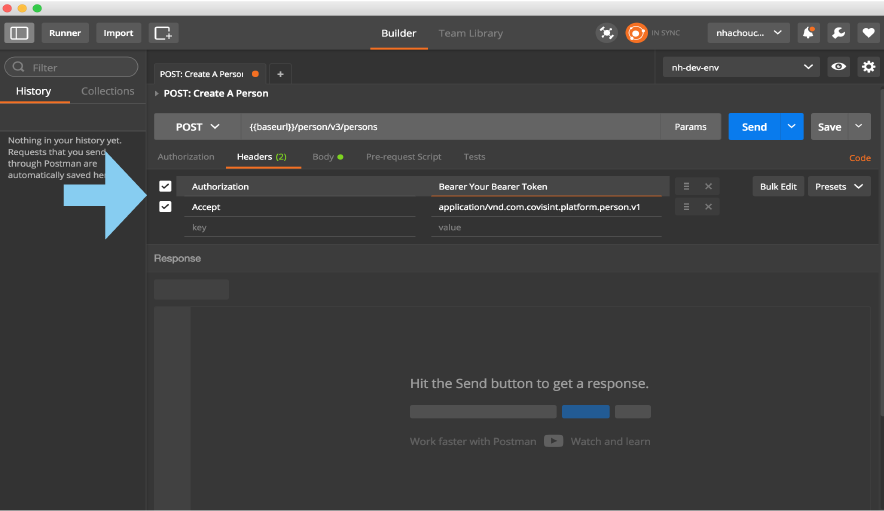Delete the Authorization header row
The width and height of the screenshot is (884, 511).
pyautogui.click(x=708, y=186)
